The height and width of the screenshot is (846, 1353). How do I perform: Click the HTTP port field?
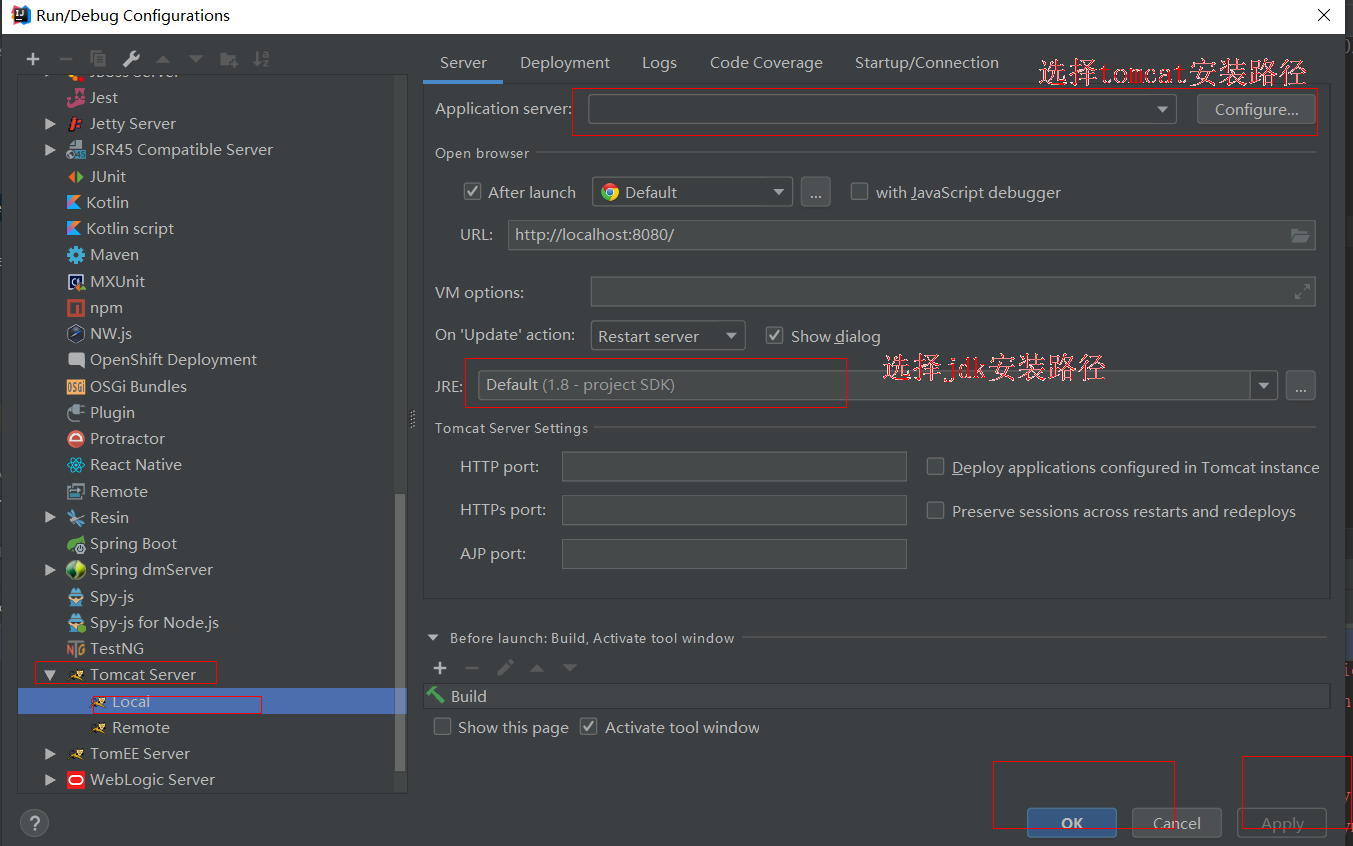click(x=734, y=466)
